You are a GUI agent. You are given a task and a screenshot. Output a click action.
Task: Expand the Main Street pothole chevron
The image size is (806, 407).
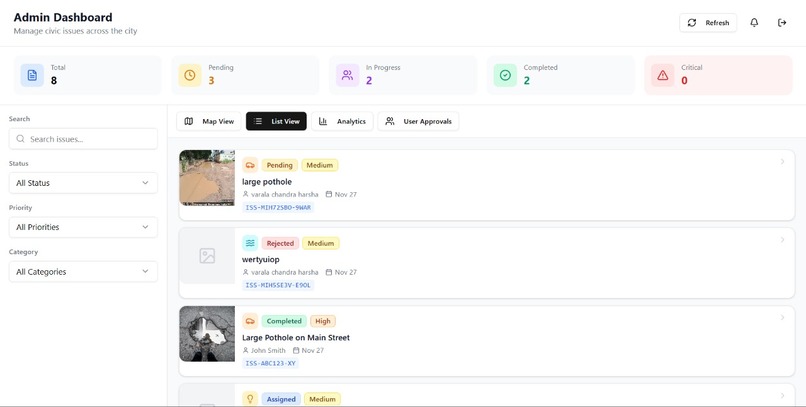tap(782, 318)
